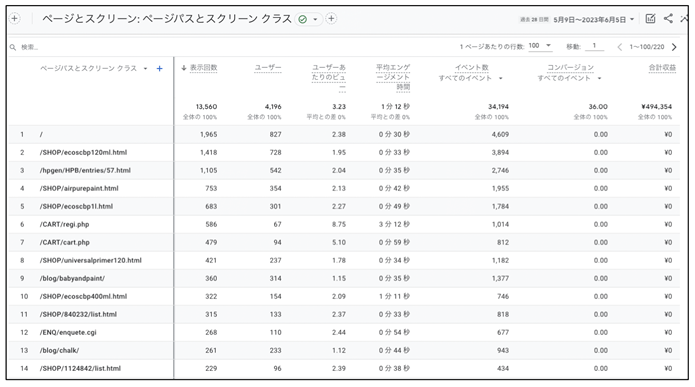Click the total revenue value ¥494,354
Screen dimensions: 695x387
click(x=656, y=107)
